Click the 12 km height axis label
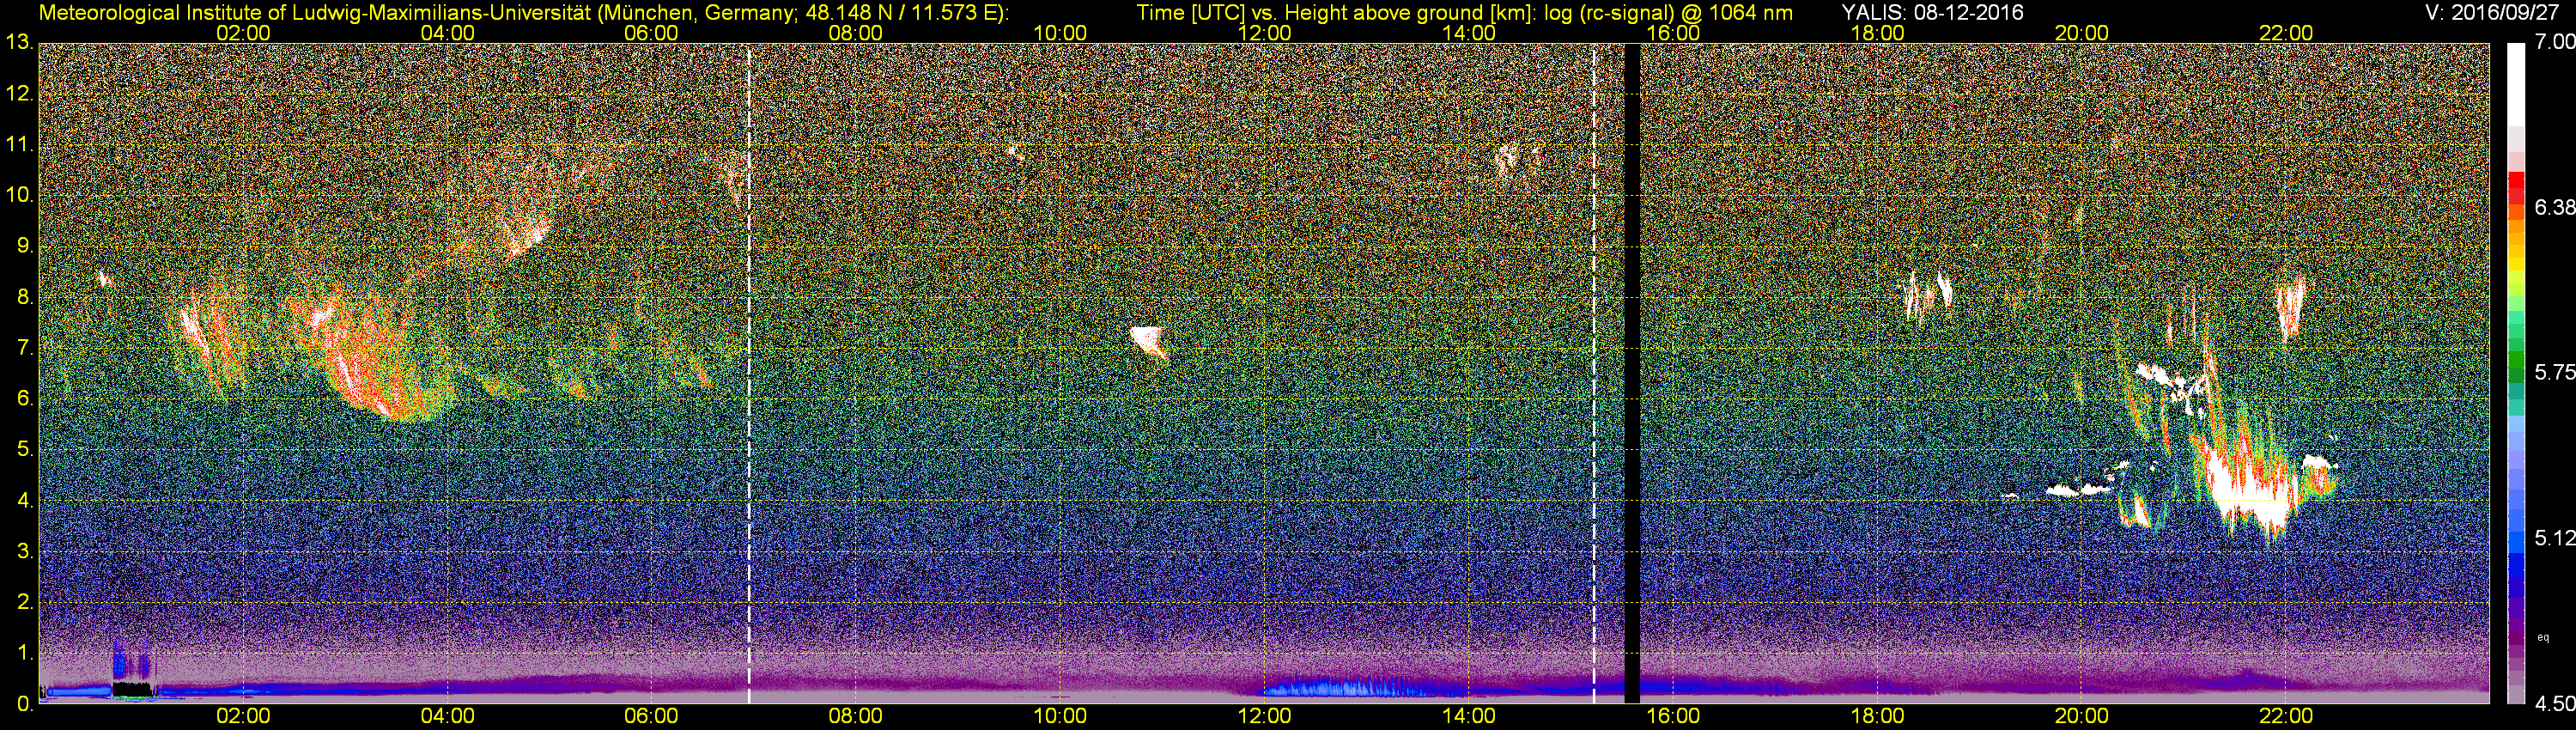The width and height of the screenshot is (2576, 730). (x=19, y=94)
